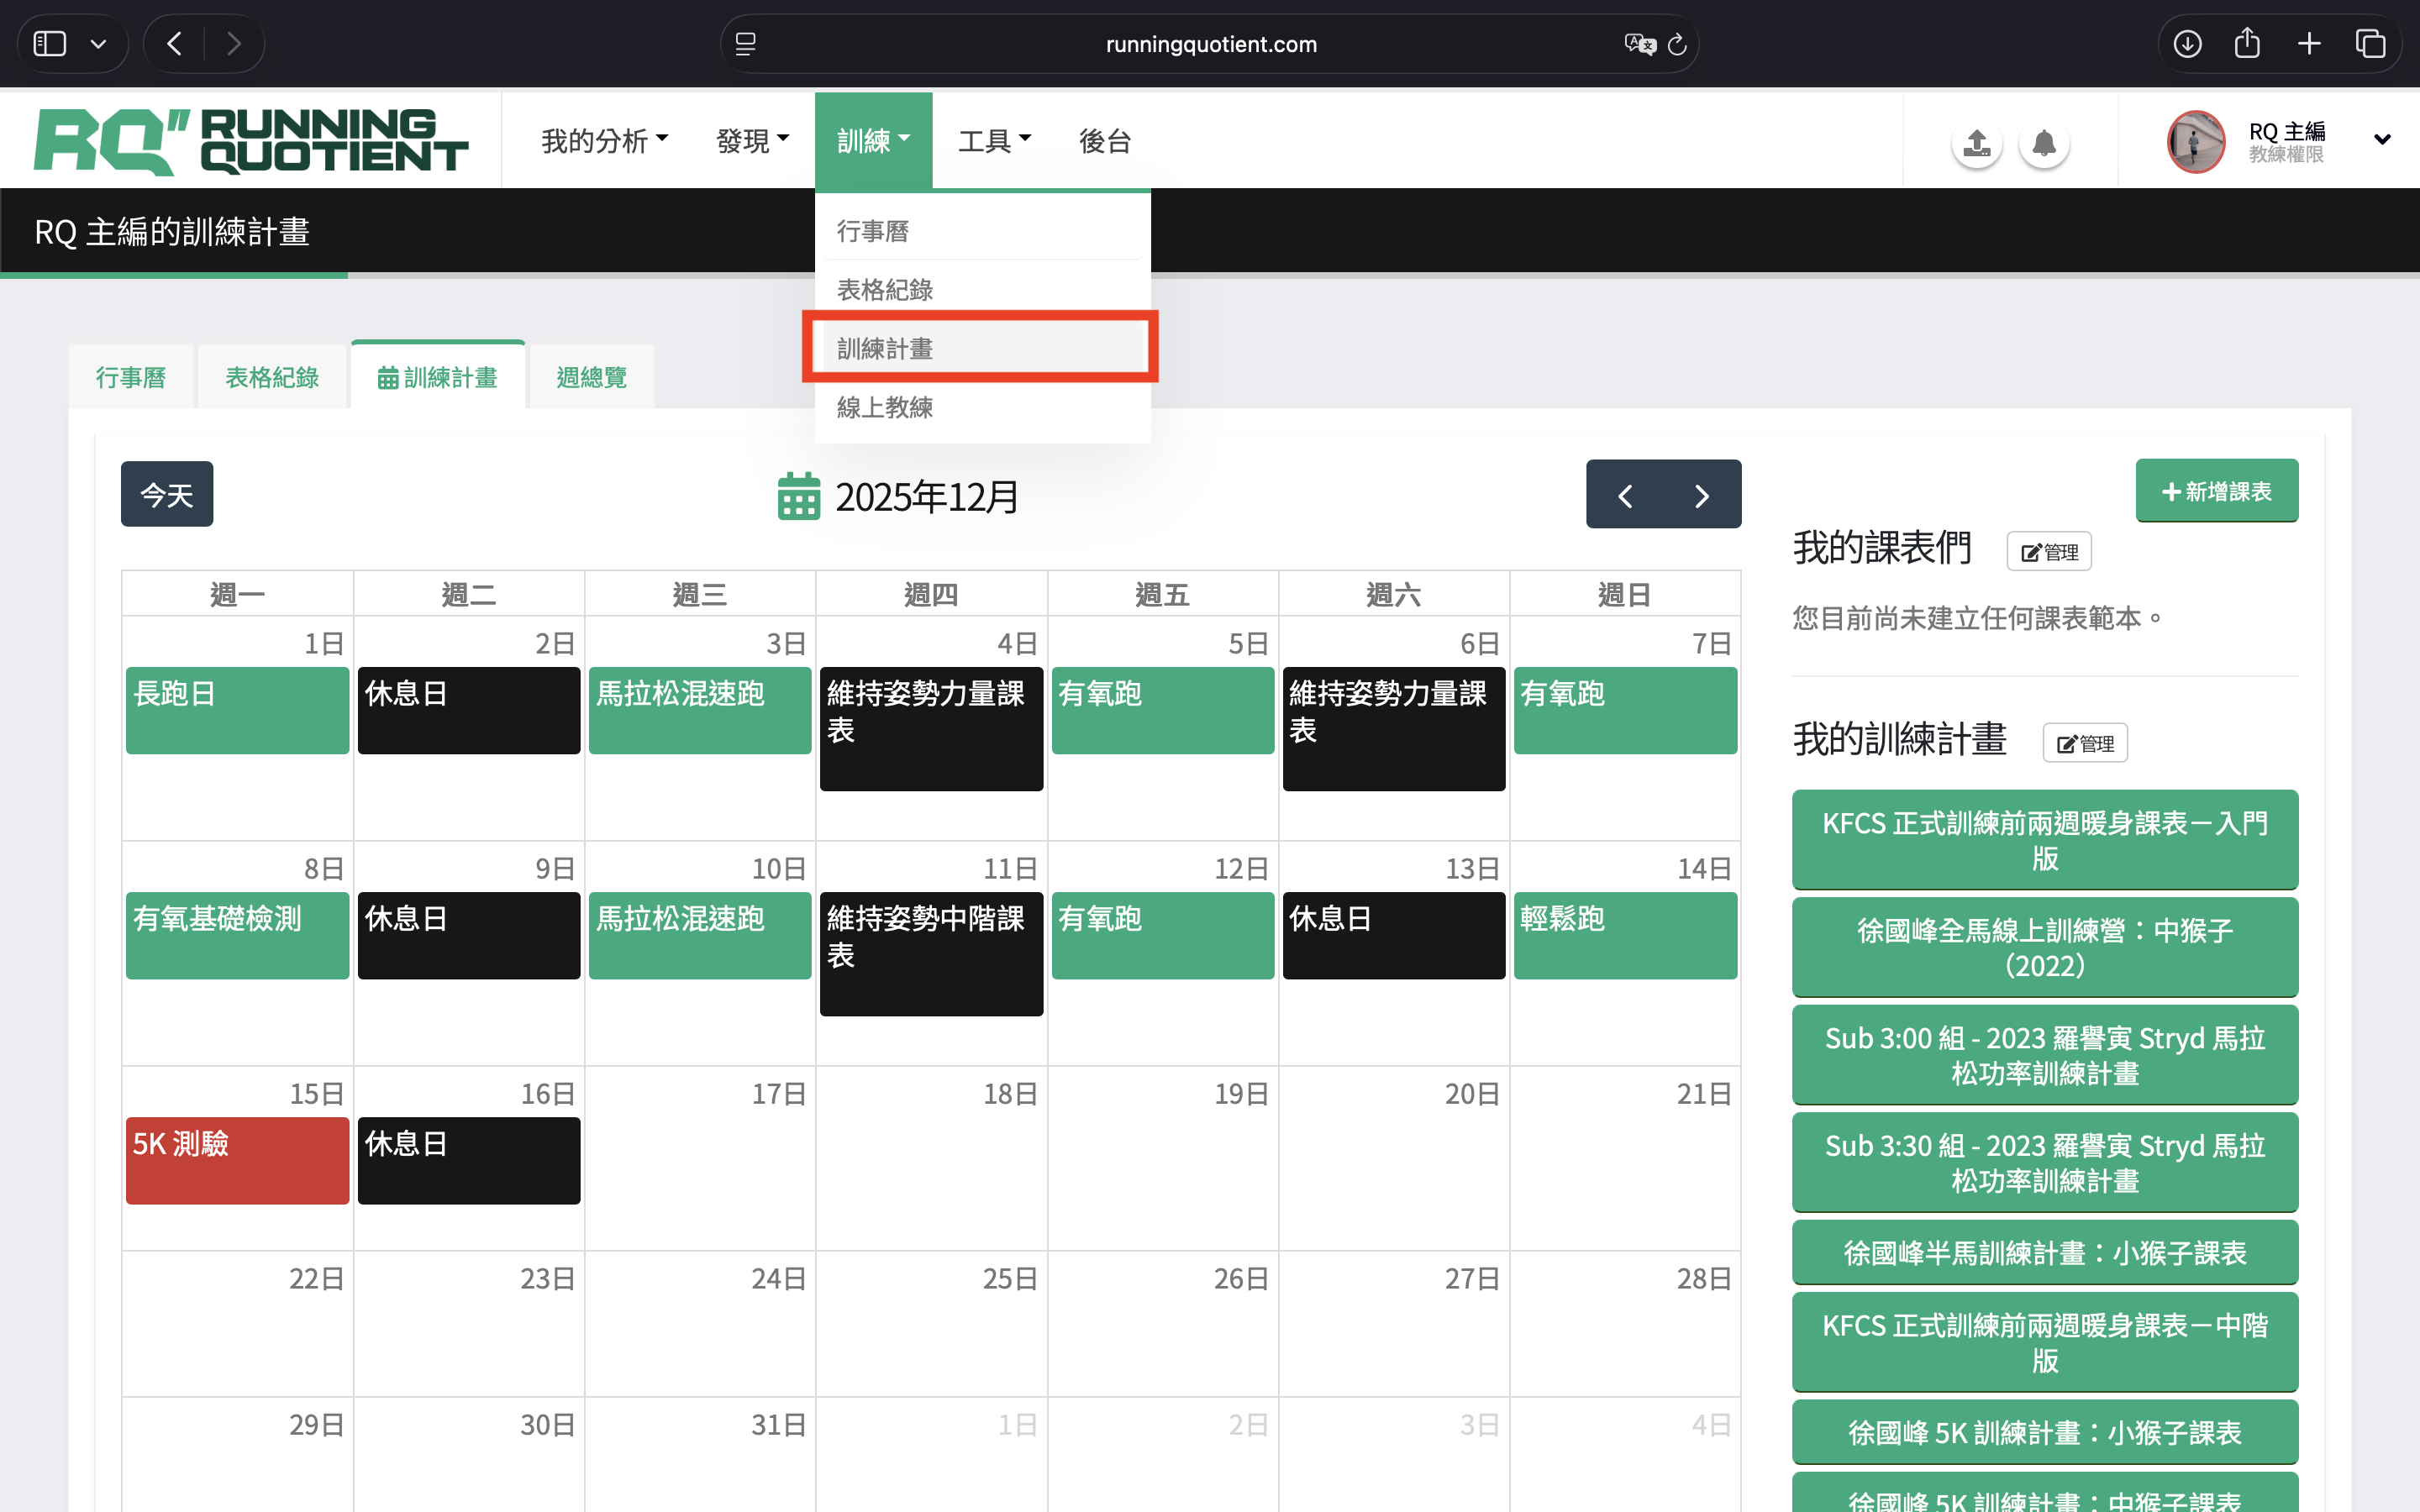This screenshot has width=2420, height=1512.
Task: Switch to the 週總覽 tab
Action: coord(591,377)
